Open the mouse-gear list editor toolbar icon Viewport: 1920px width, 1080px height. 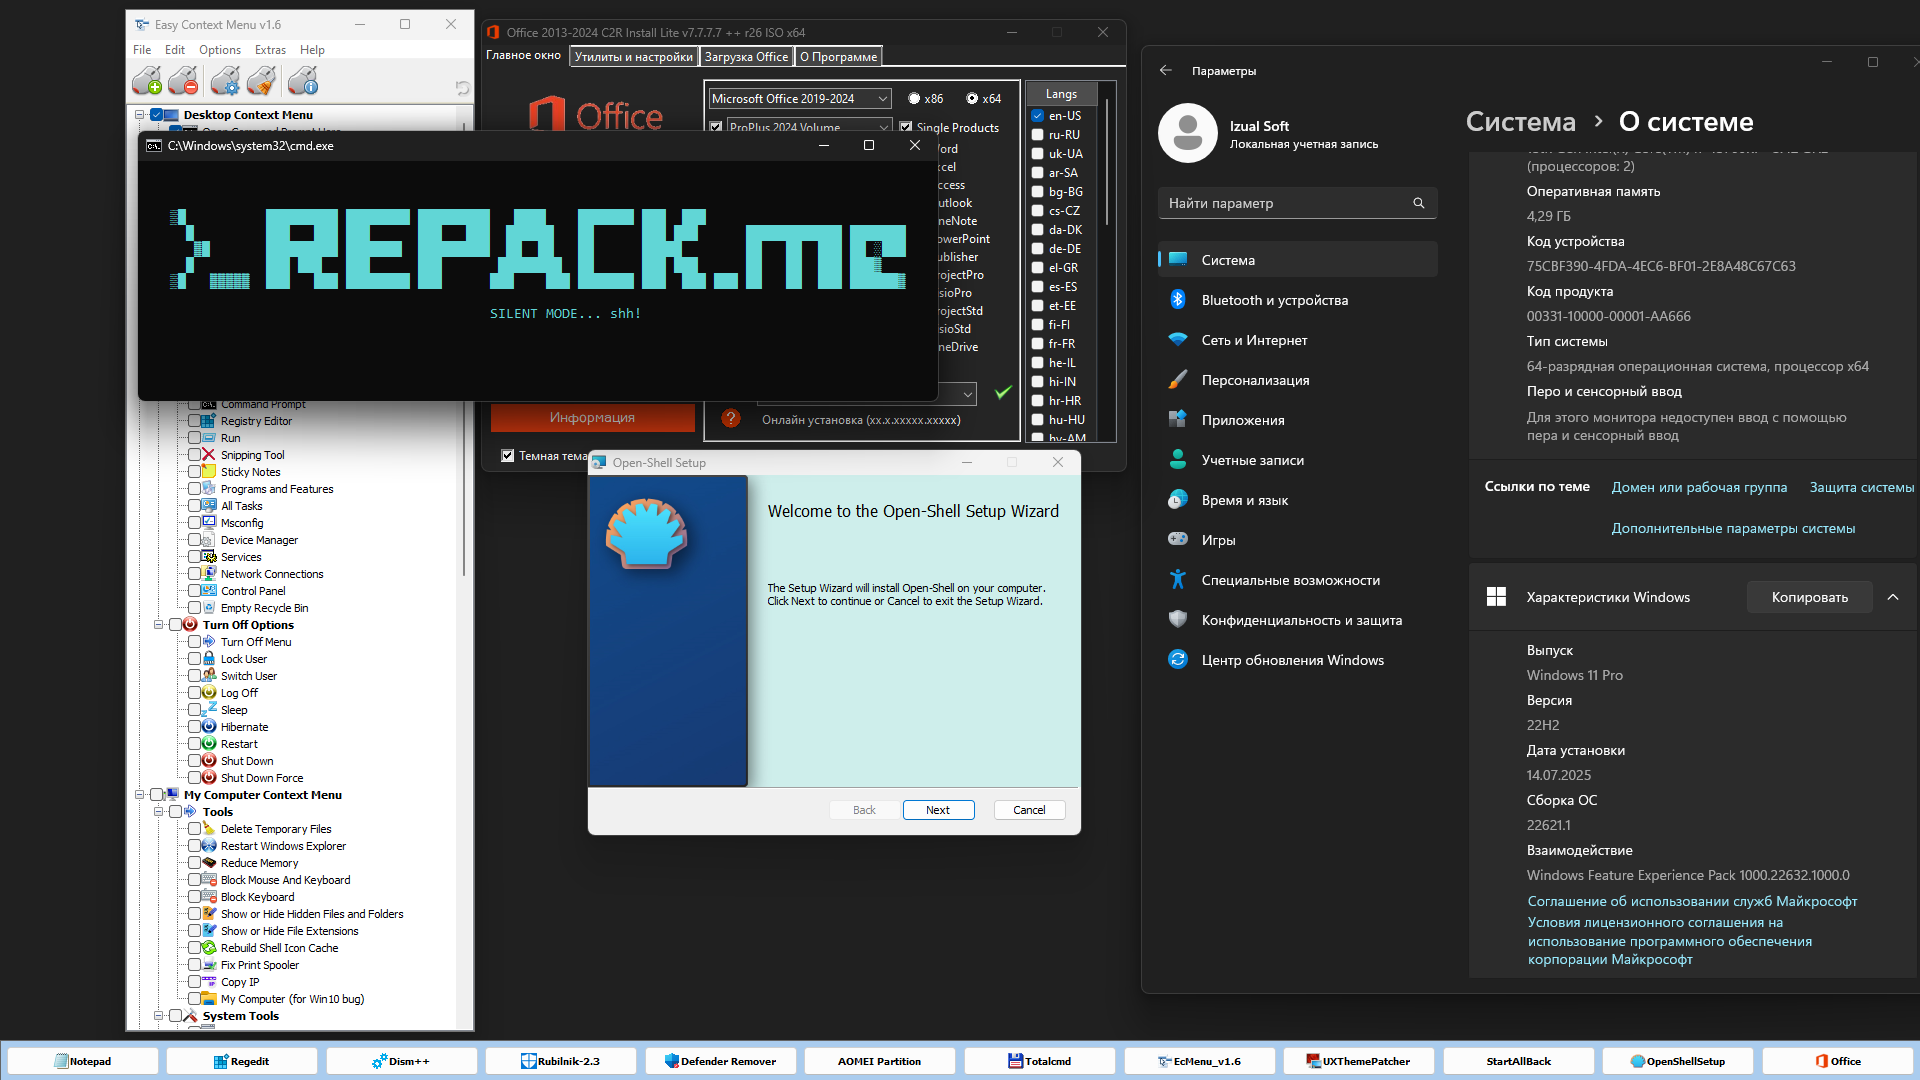[x=226, y=81]
